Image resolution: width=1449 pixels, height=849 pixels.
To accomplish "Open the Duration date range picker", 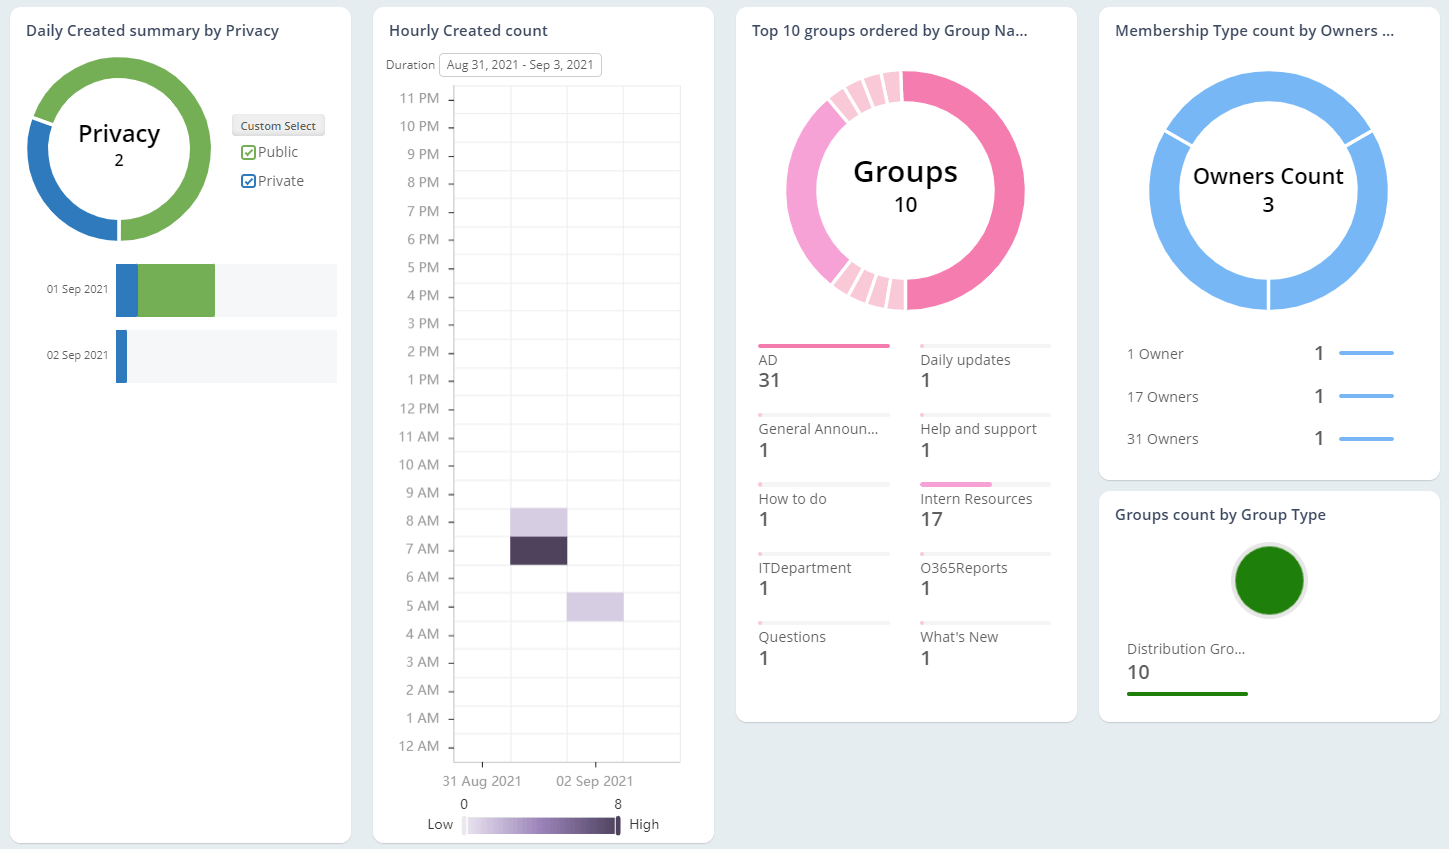I will tap(520, 64).
